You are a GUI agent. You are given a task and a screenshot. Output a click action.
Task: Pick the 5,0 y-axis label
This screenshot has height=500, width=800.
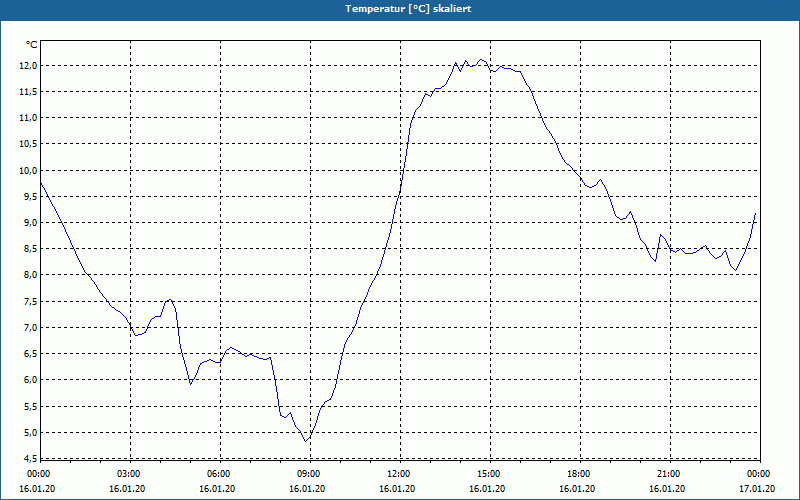point(31,433)
